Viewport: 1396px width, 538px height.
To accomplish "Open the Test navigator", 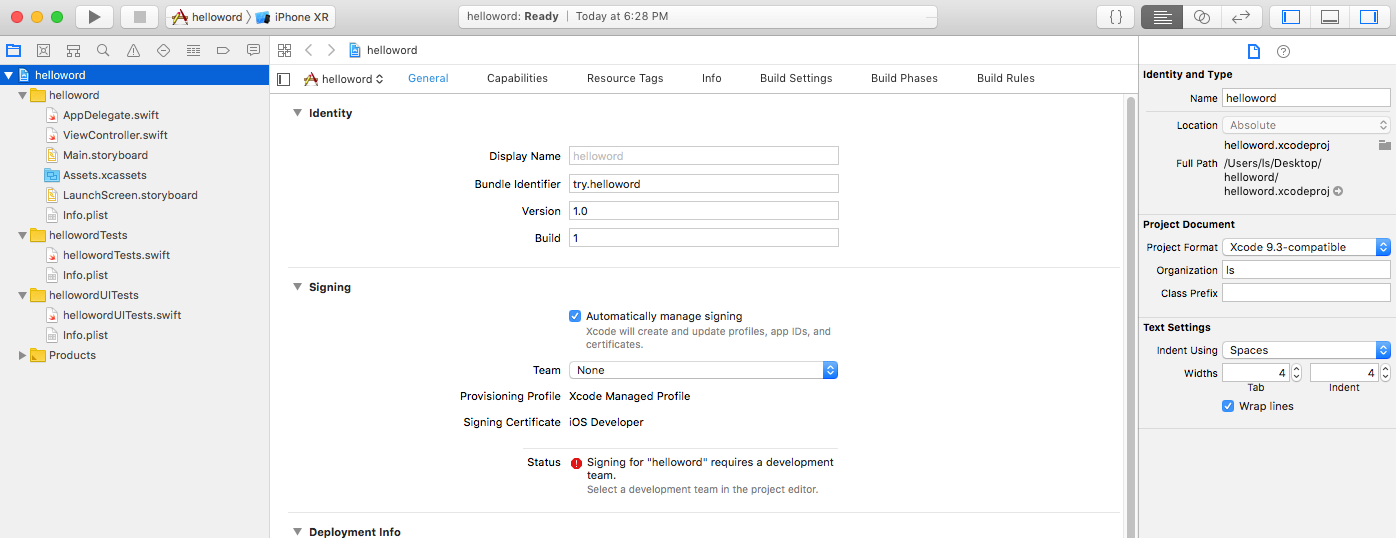I will pos(163,50).
